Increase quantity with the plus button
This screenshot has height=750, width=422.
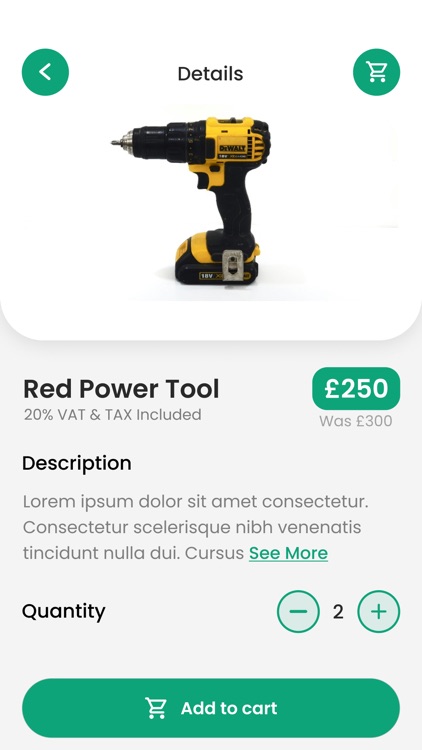point(378,611)
